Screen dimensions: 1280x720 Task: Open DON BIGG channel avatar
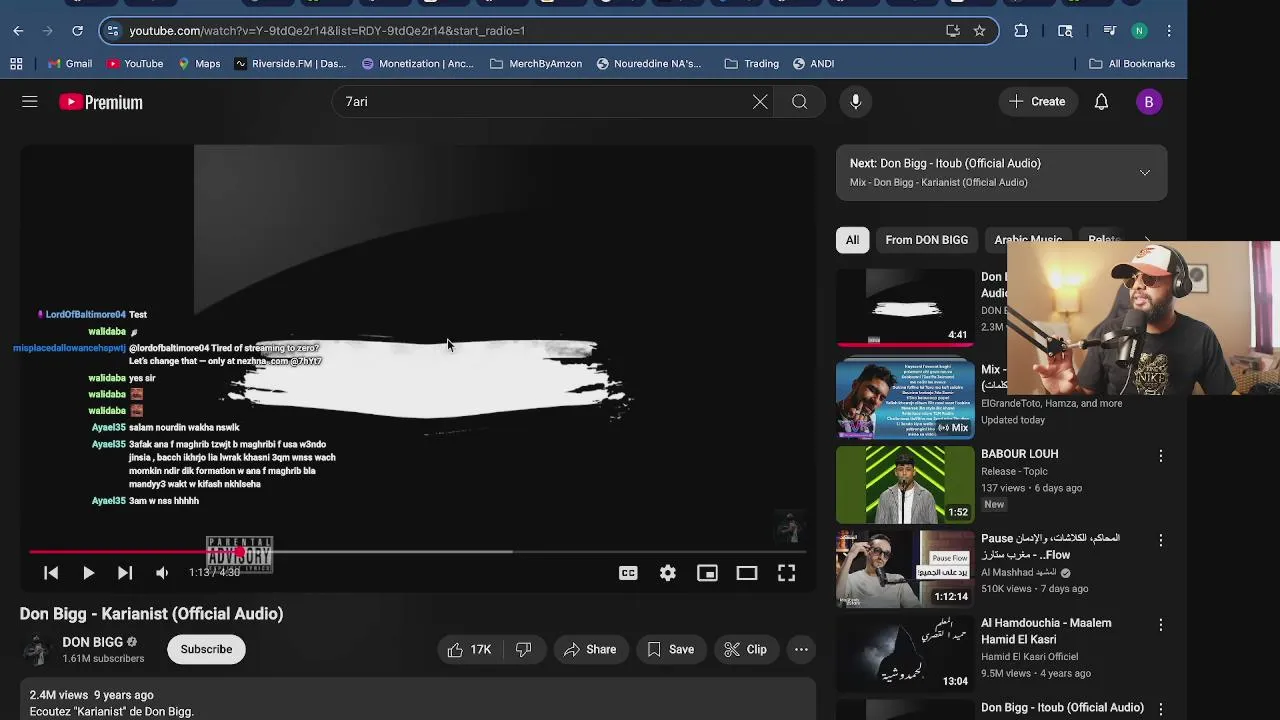[x=37, y=650]
